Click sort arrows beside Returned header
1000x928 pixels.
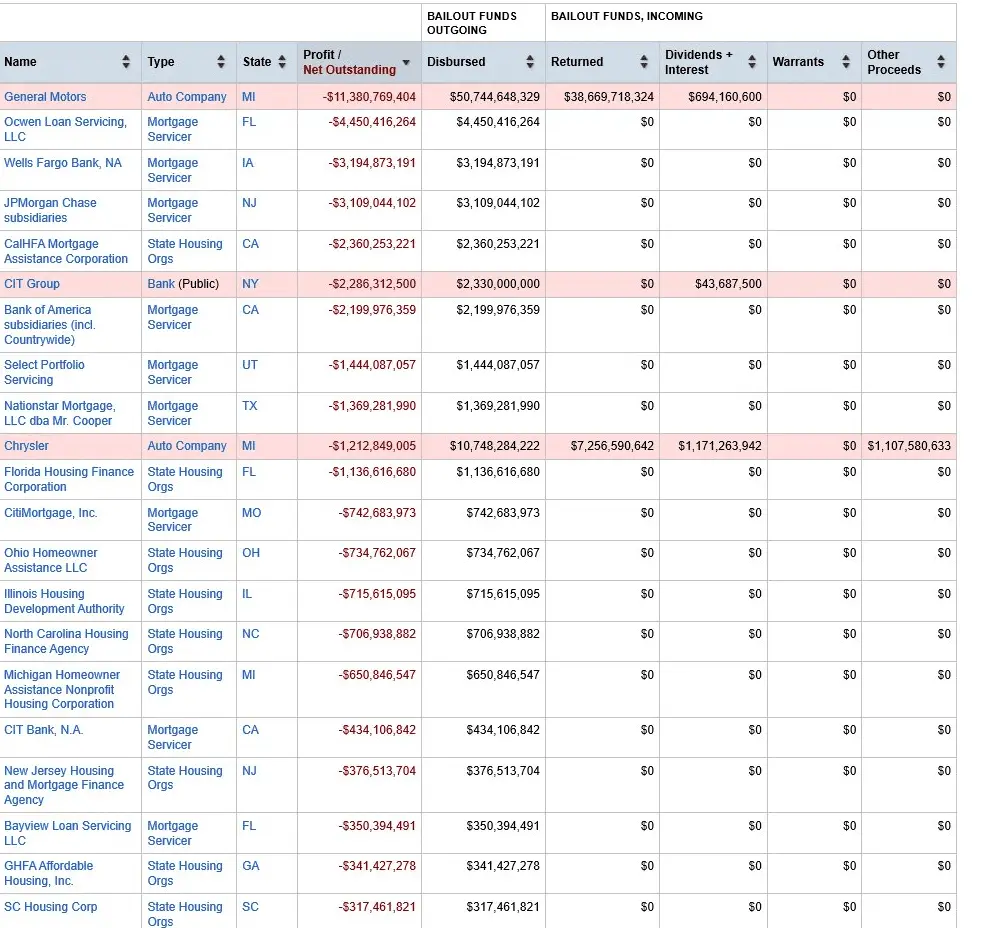(644, 62)
